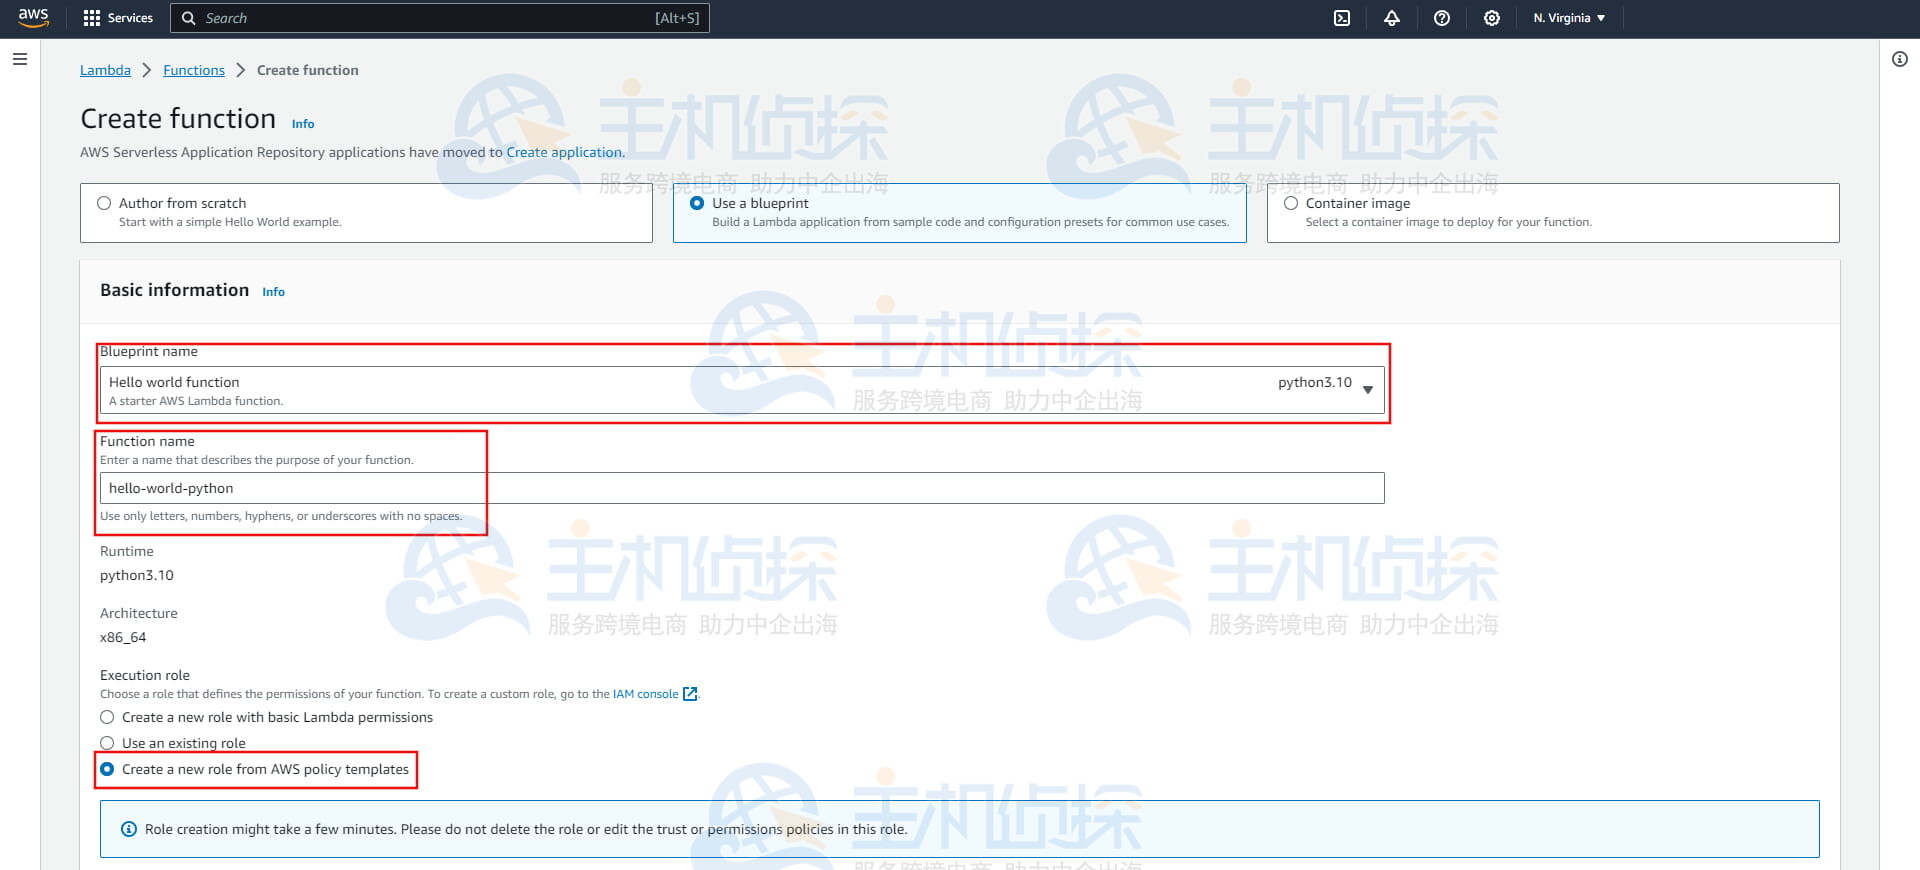Click the python3.10 runtime value

137,575
